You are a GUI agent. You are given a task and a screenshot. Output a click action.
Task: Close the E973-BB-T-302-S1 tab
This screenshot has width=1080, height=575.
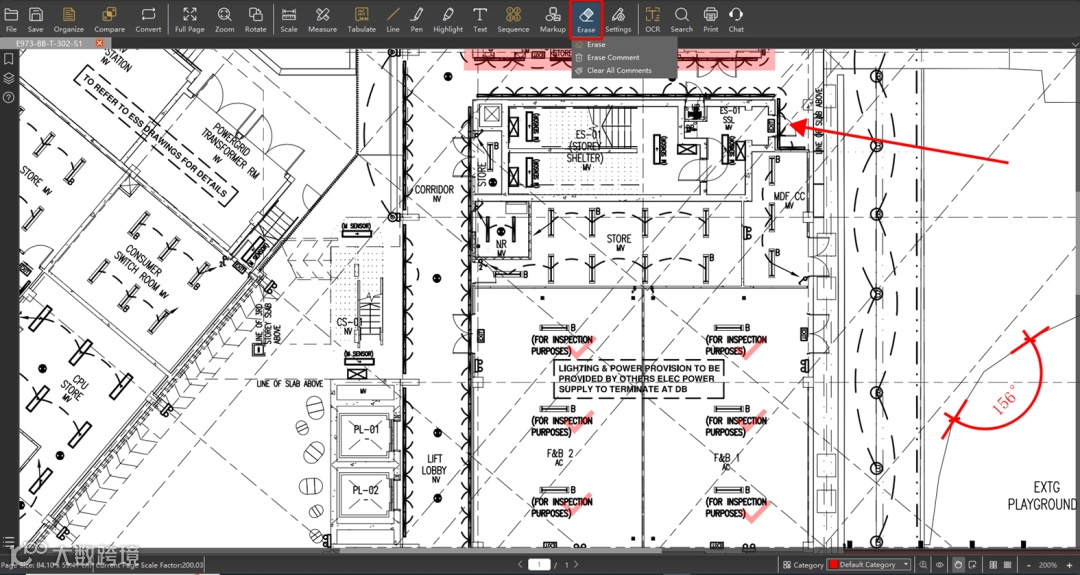[99, 43]
